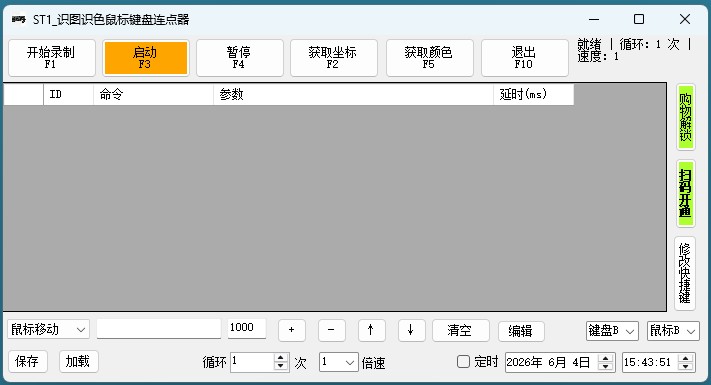Exit via the 退出 F10 button
711x385 pixels.
[525, 58]
